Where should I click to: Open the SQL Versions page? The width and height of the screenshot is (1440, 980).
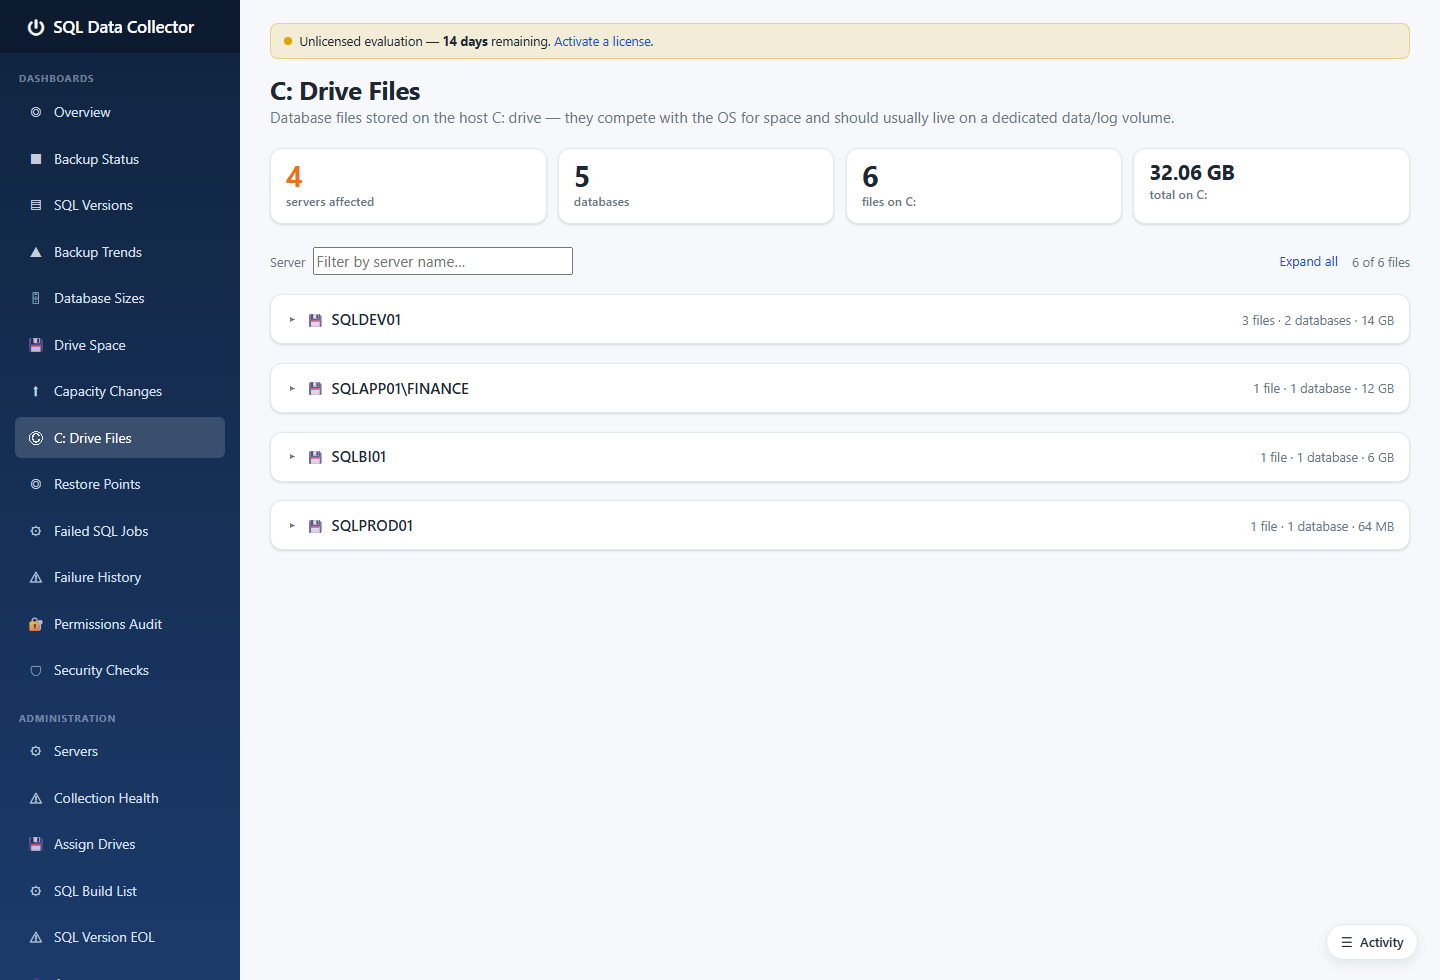pyautogui.click(x=120, y=205)
